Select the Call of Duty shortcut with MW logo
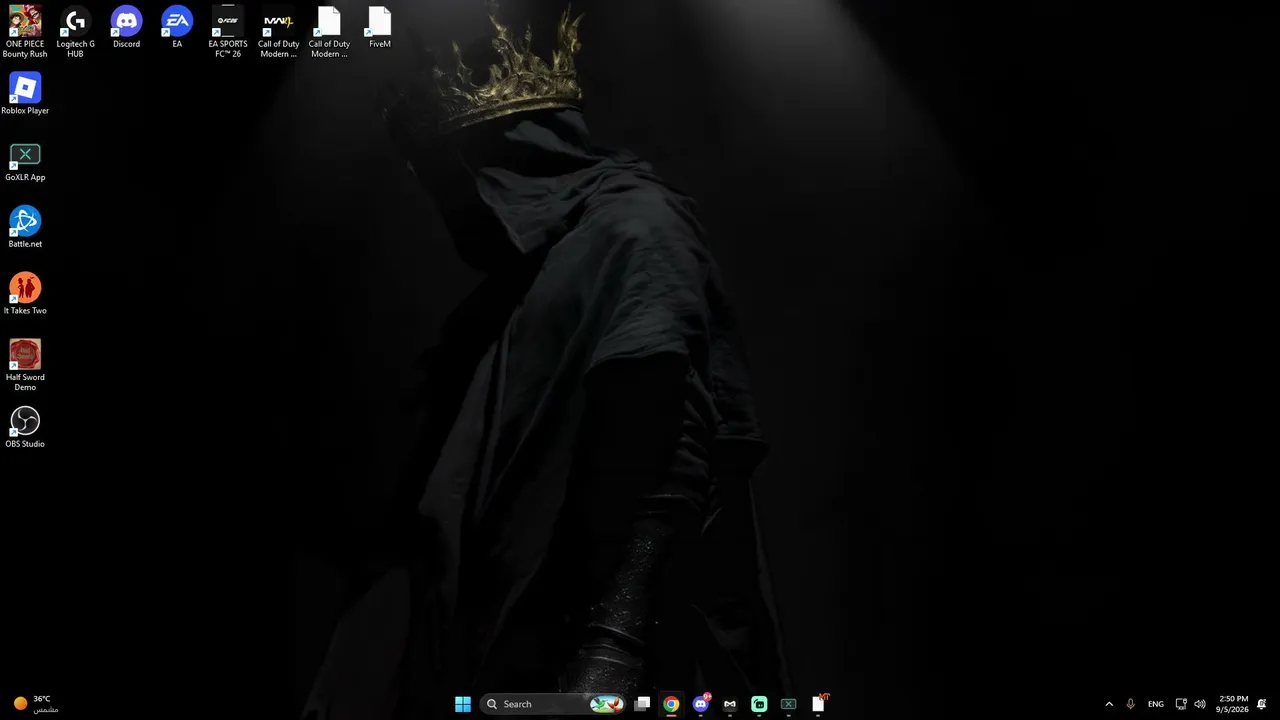The image size is (1280, 720). point(279,32)
